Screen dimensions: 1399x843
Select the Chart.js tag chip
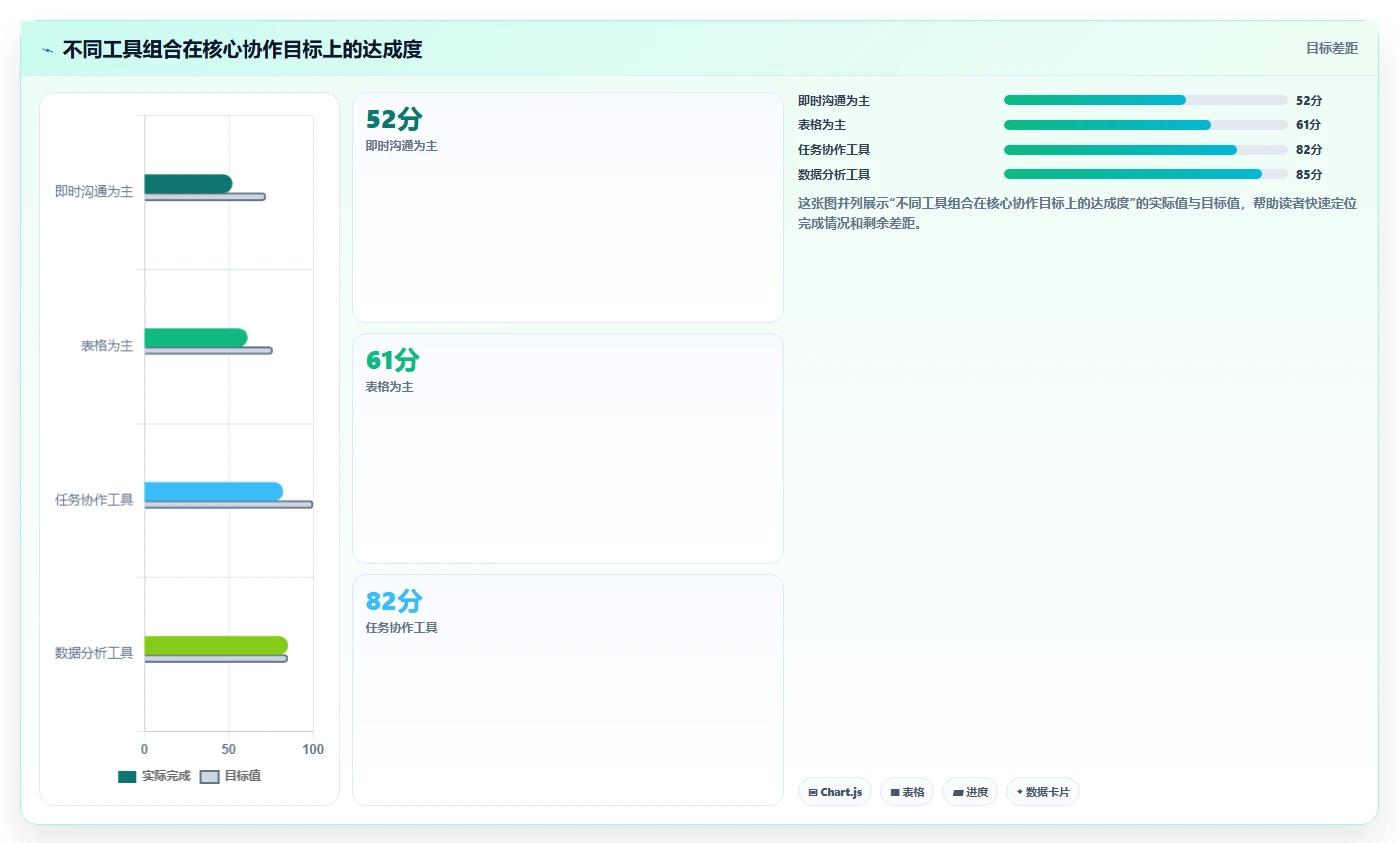pyautogui.click(x=835, y=792)
